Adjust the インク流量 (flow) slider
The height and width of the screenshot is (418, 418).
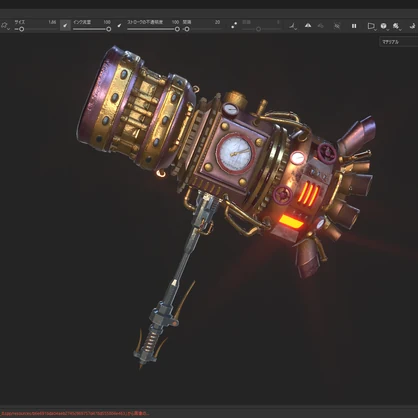point(92,29)
